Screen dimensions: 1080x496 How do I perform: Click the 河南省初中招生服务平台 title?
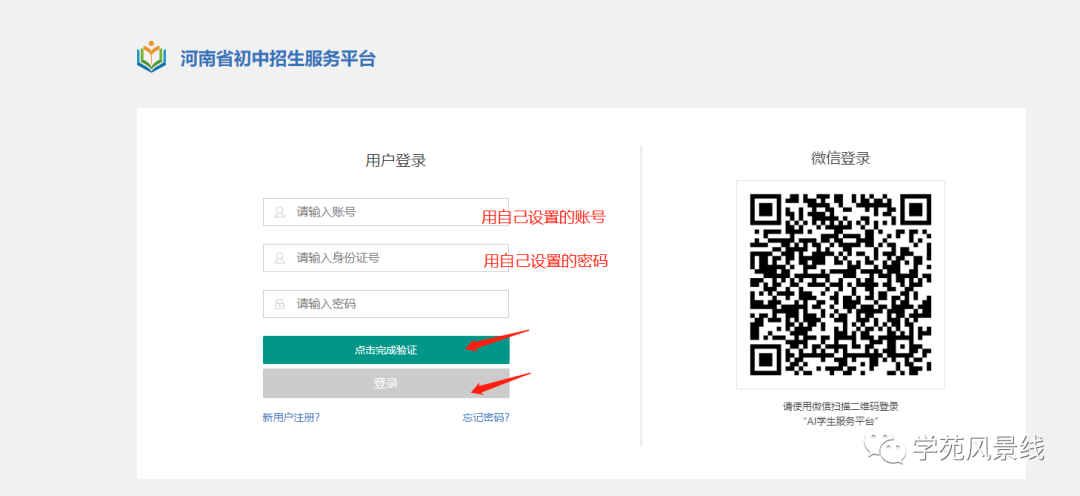[278, 59]
